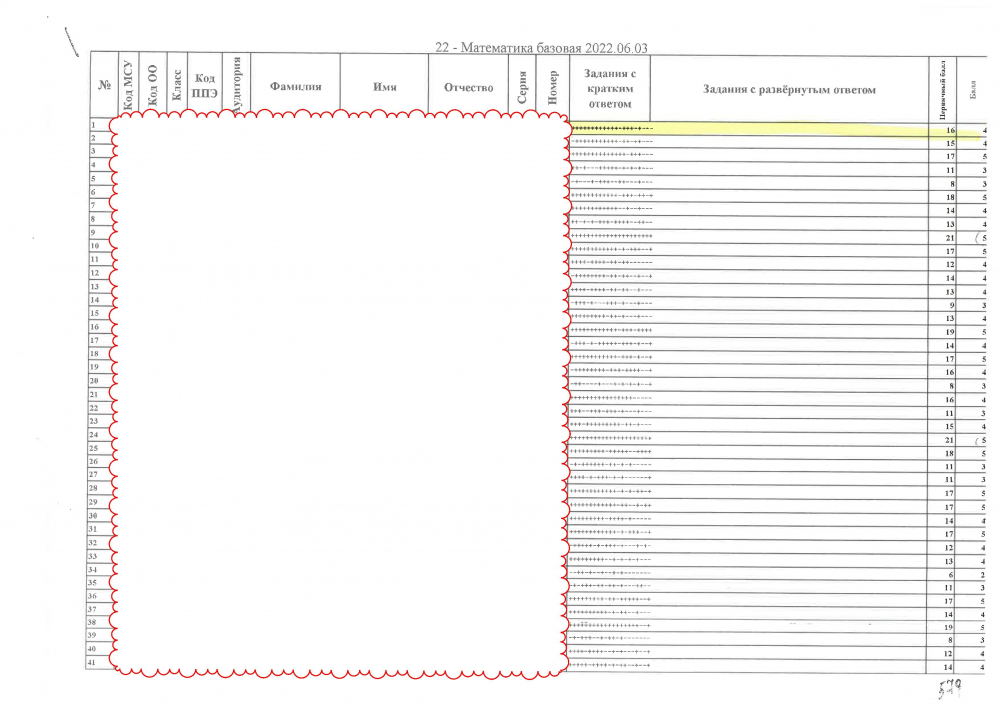Click row number 39 in № column
Screen dimensions: 1000x707
92,636
